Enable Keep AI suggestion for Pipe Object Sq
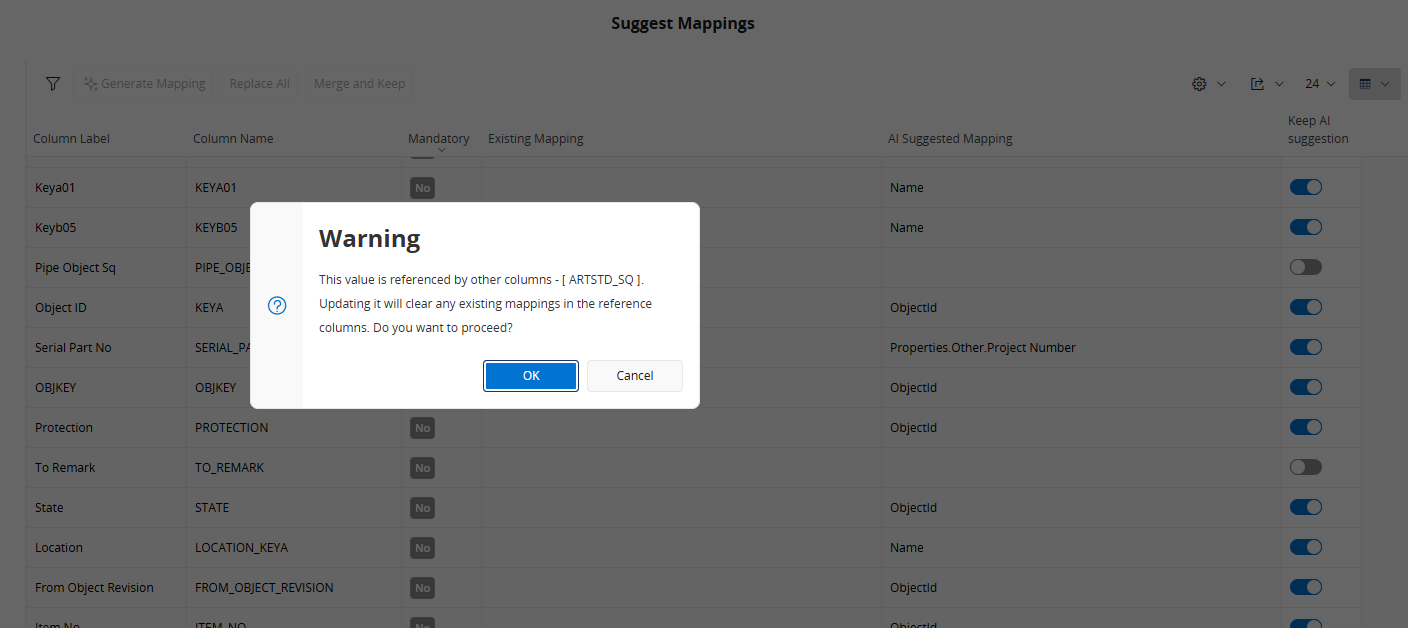The height and width of the screenshot is (628, 1408). pos(1305,267)
